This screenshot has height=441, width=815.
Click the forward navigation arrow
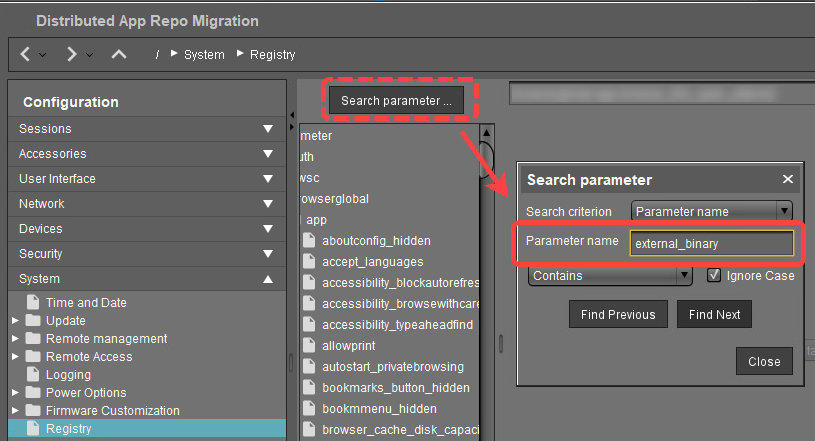[x=72, y=54]
